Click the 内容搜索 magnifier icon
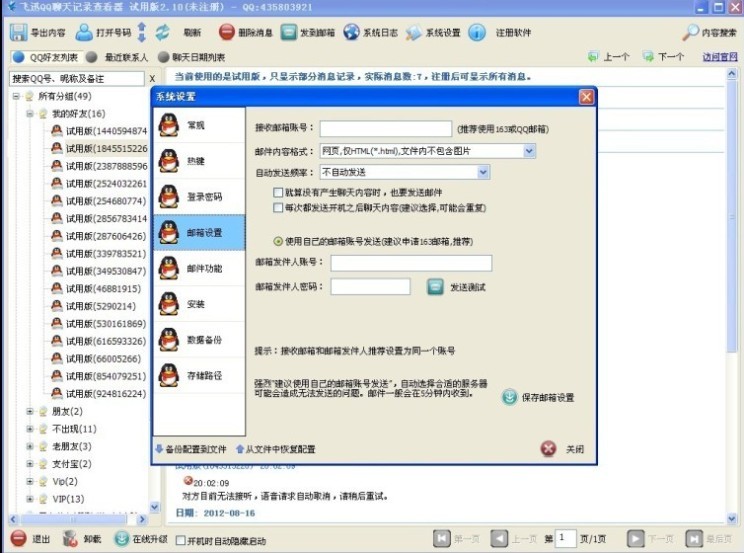This screenshot has width=744, height=553. (690, 33)
